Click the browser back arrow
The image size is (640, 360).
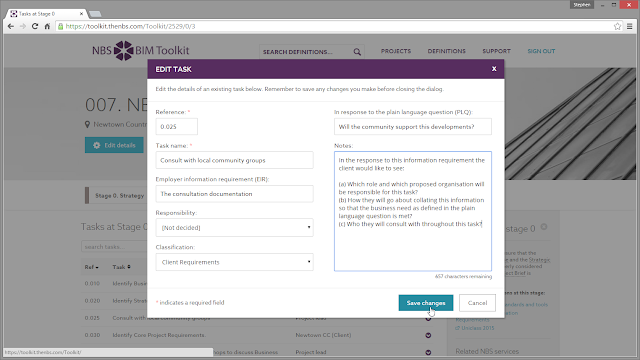tap(11, 26)
